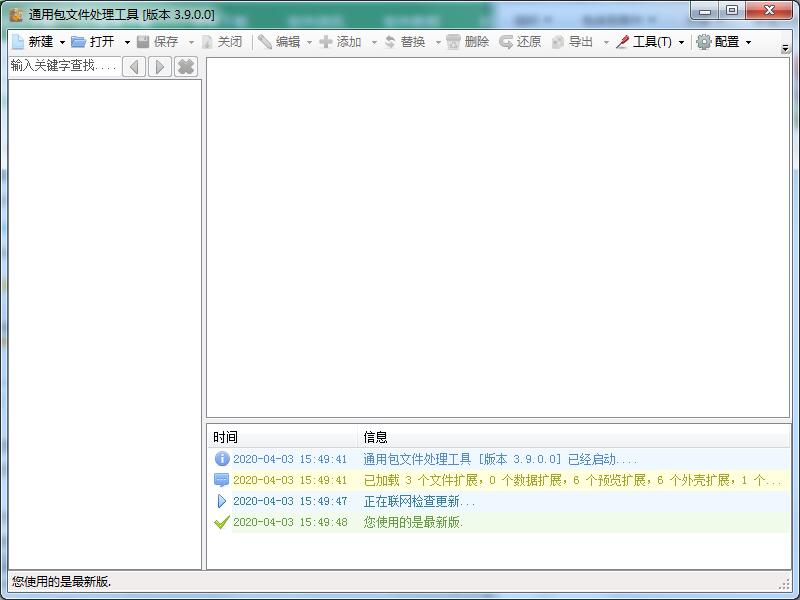This screenshot has width=800, height=600.
Task: Open the toolbar overflow chevron
Action: [785, 48]
